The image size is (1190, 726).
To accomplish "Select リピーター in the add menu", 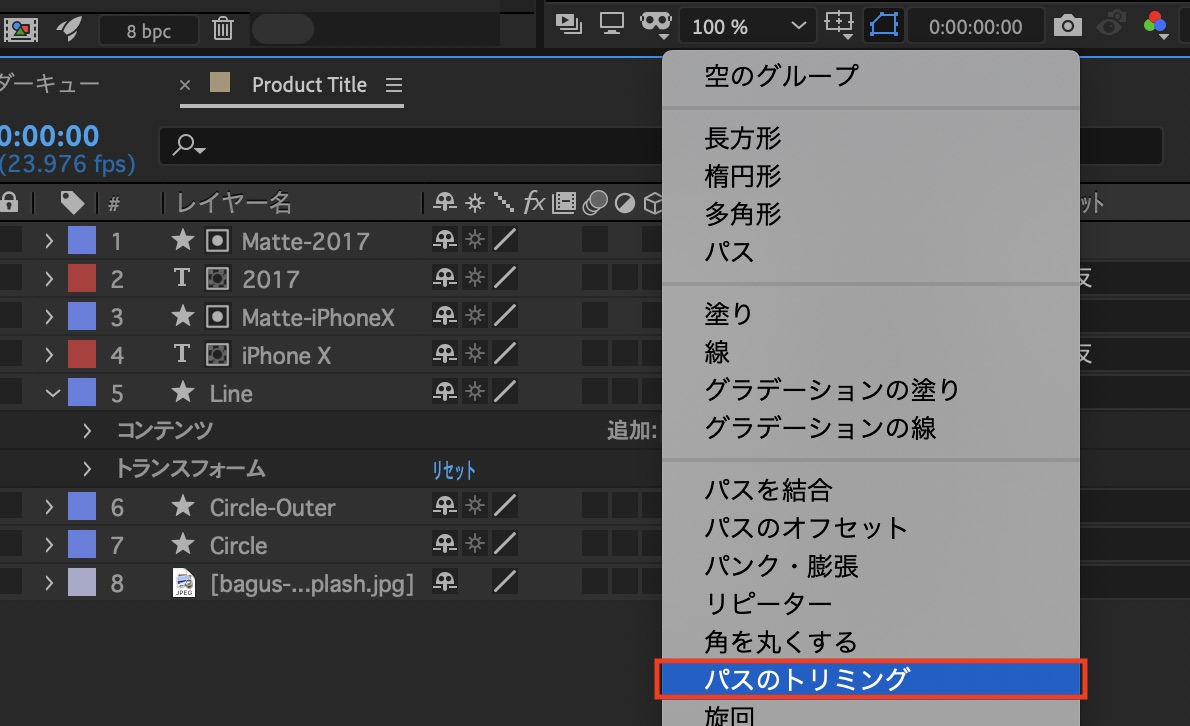I will (x=768, y=604).
